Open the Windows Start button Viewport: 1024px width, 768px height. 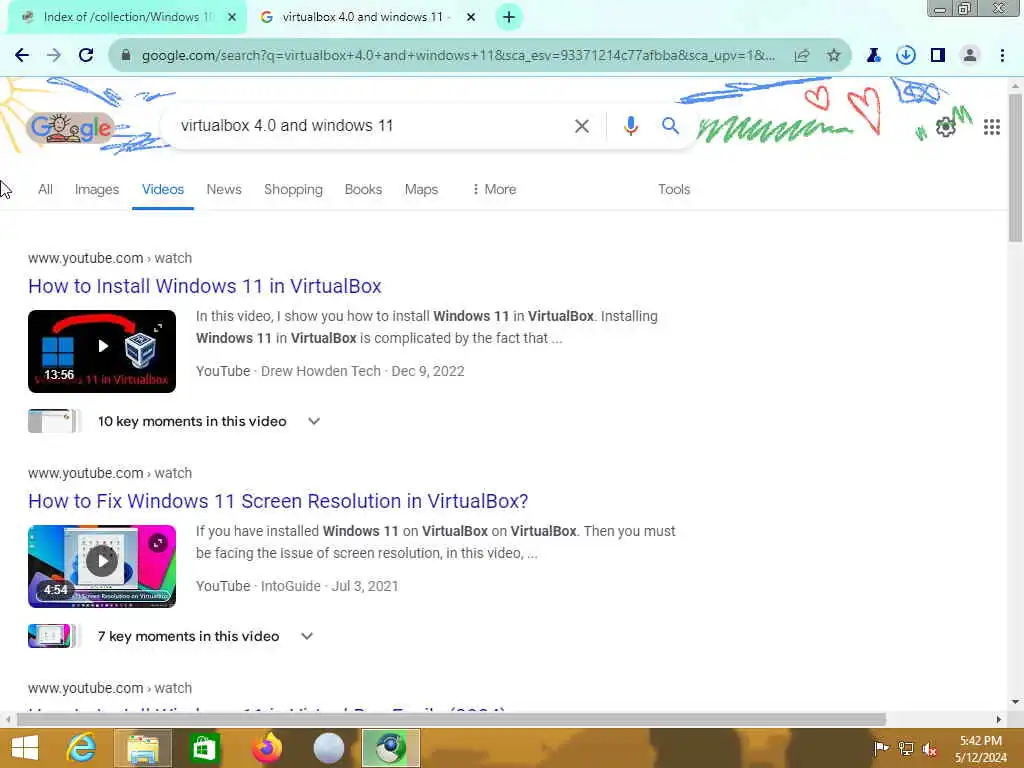coord(25,748)
